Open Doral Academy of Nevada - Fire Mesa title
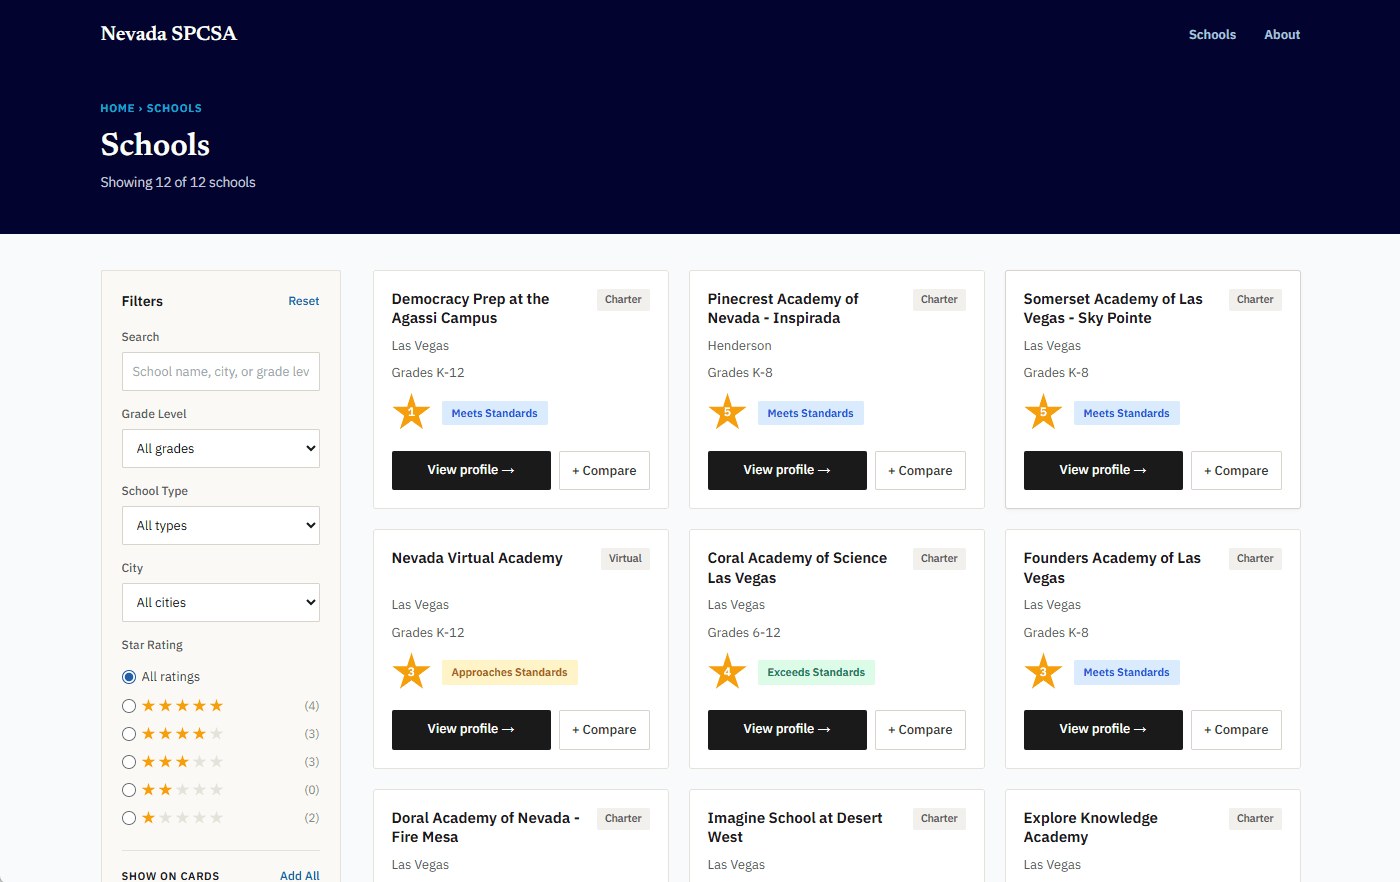The image size is (1400, 882). click(486, 827)
